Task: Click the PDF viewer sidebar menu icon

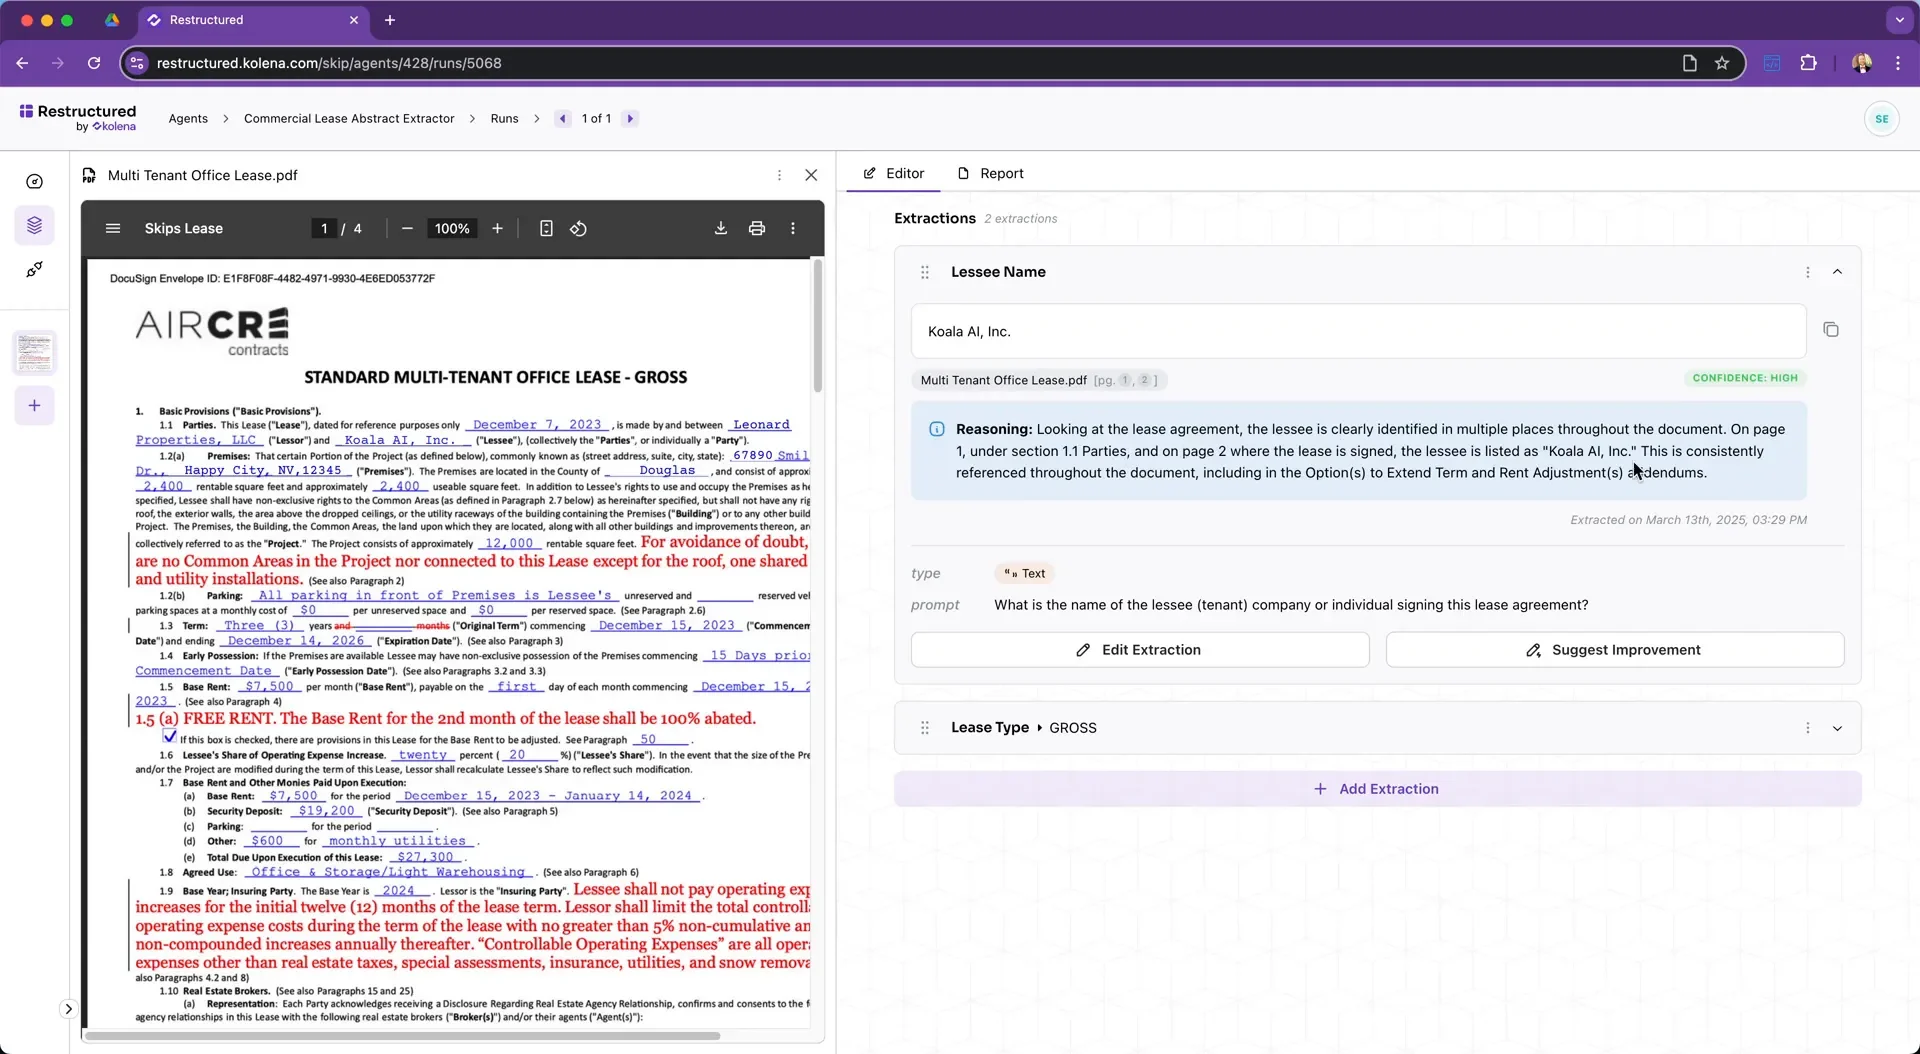Action: click(x=113, y=229)
